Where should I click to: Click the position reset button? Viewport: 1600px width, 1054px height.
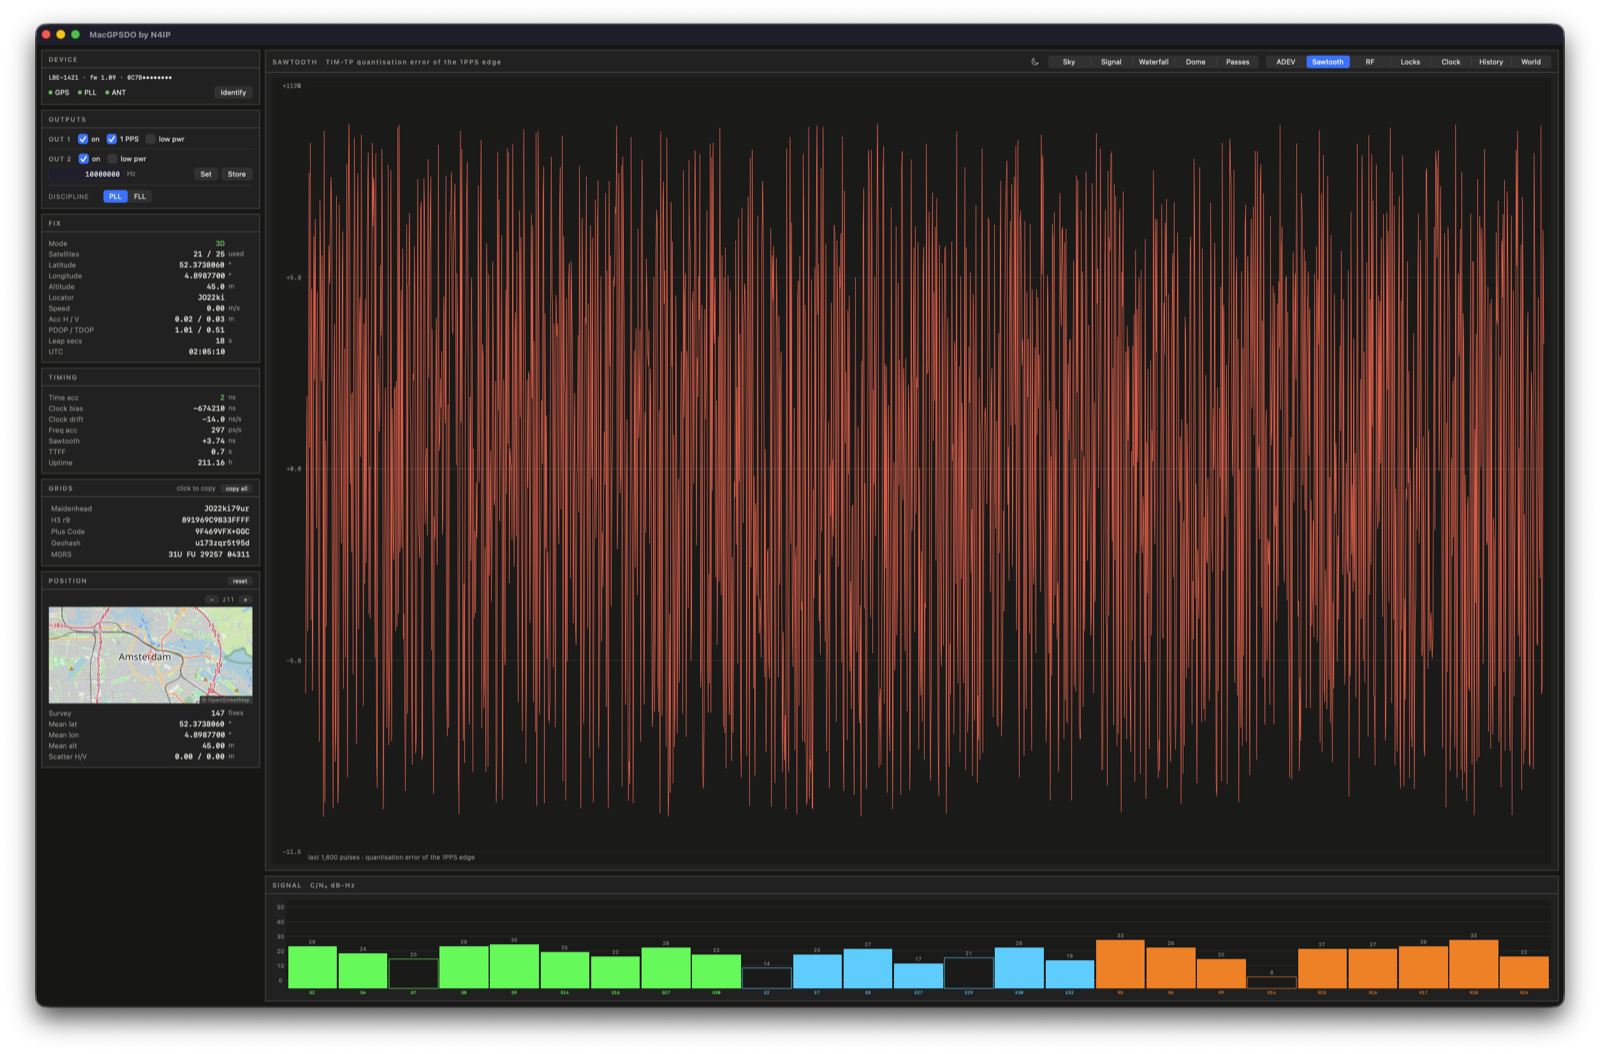tap(240, 581)
